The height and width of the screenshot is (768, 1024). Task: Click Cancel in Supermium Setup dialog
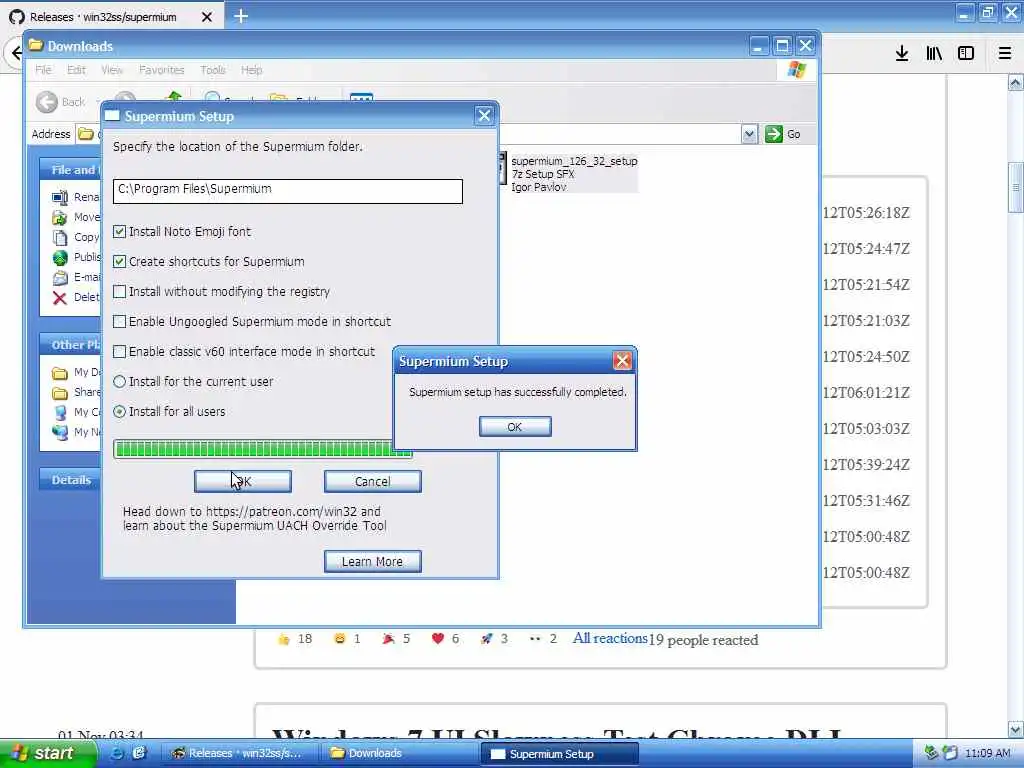tap(372, 481)
